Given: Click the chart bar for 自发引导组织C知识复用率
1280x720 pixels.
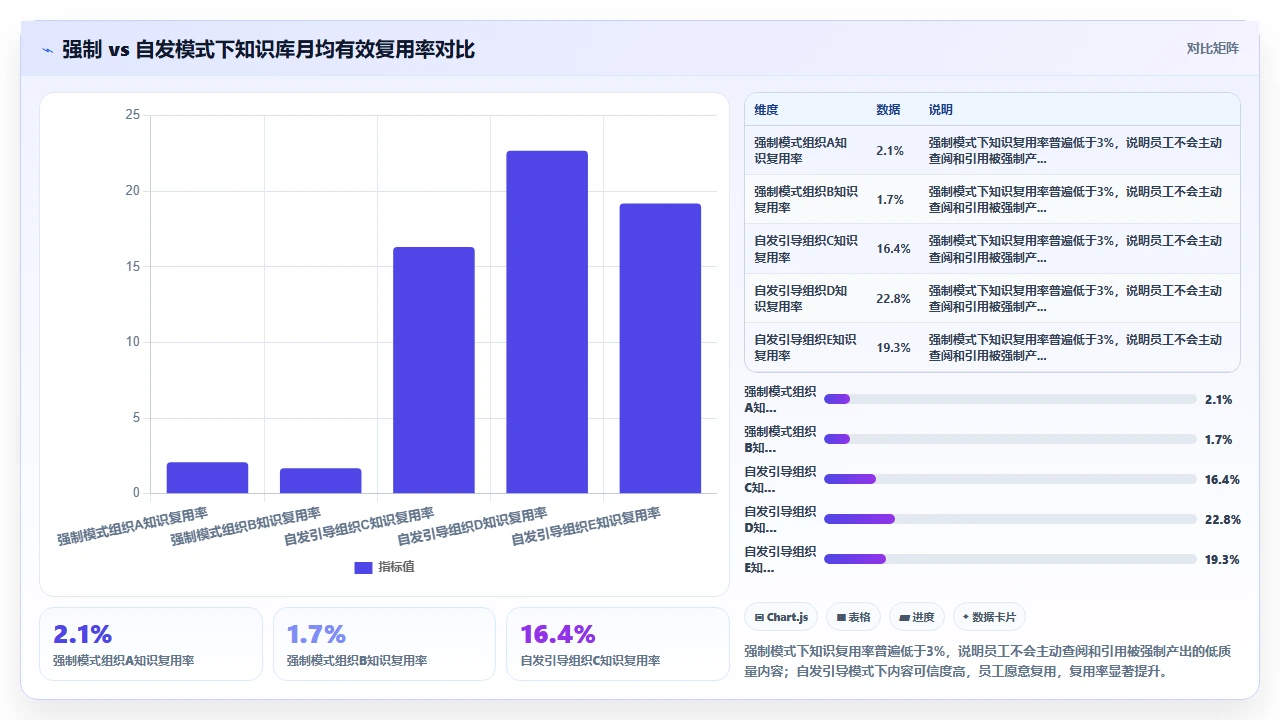Looking at the screenshot, I should coord(433,370).
